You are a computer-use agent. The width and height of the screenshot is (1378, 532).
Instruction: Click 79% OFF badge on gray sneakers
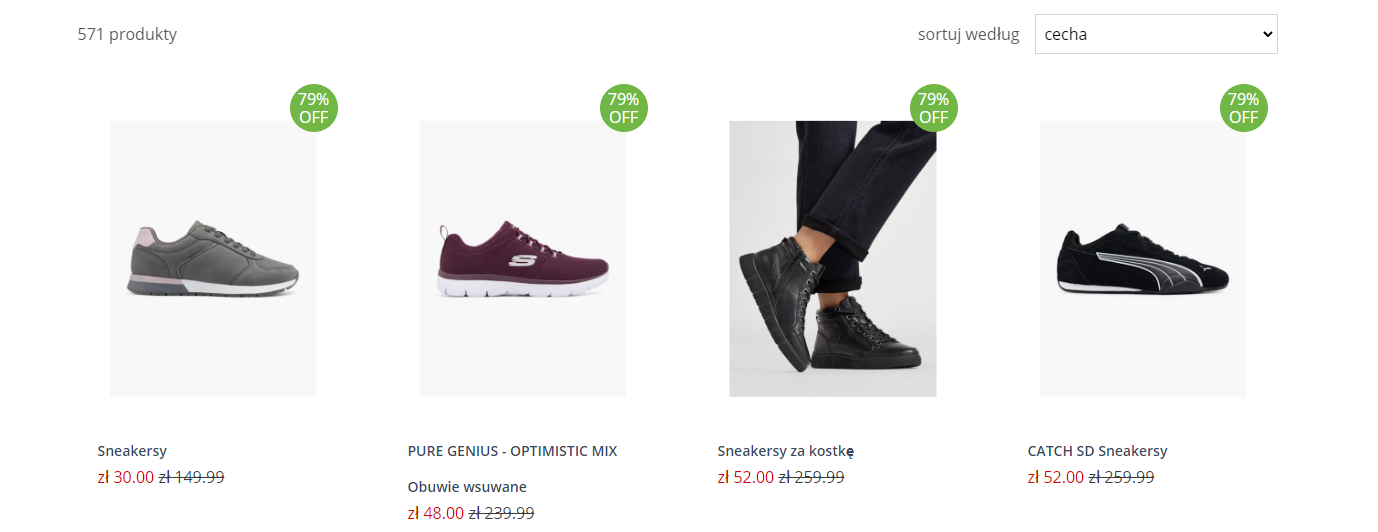point(313,108)
